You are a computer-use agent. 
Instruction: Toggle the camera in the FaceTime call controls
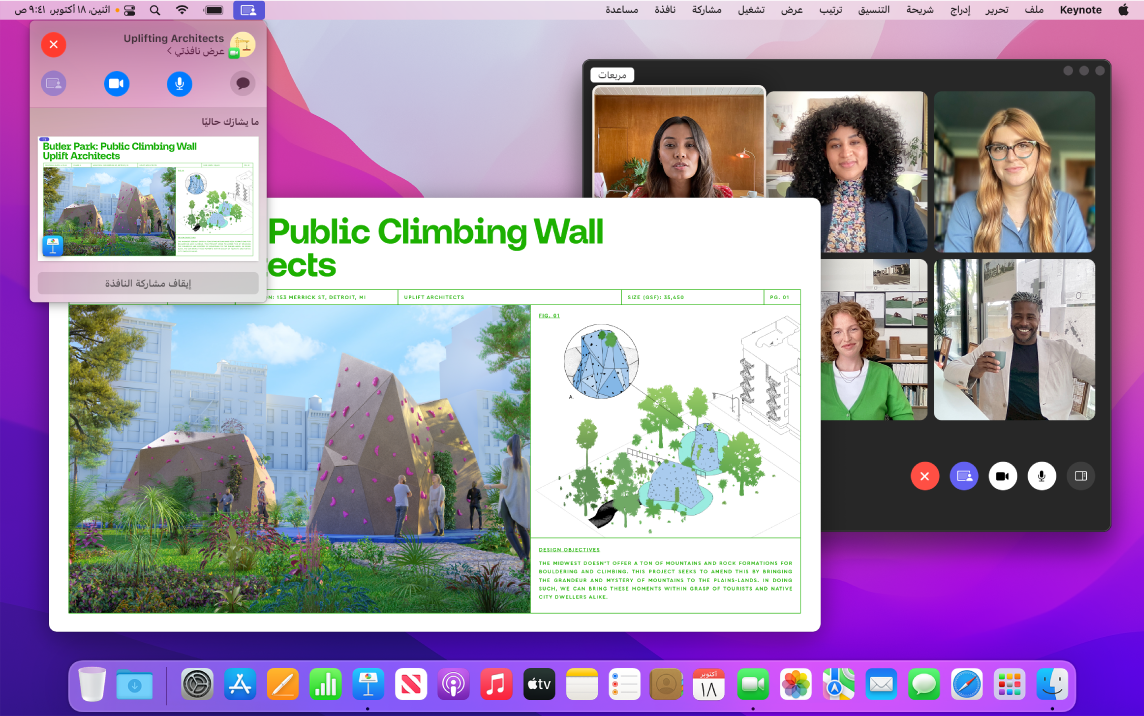point(1003,477)
